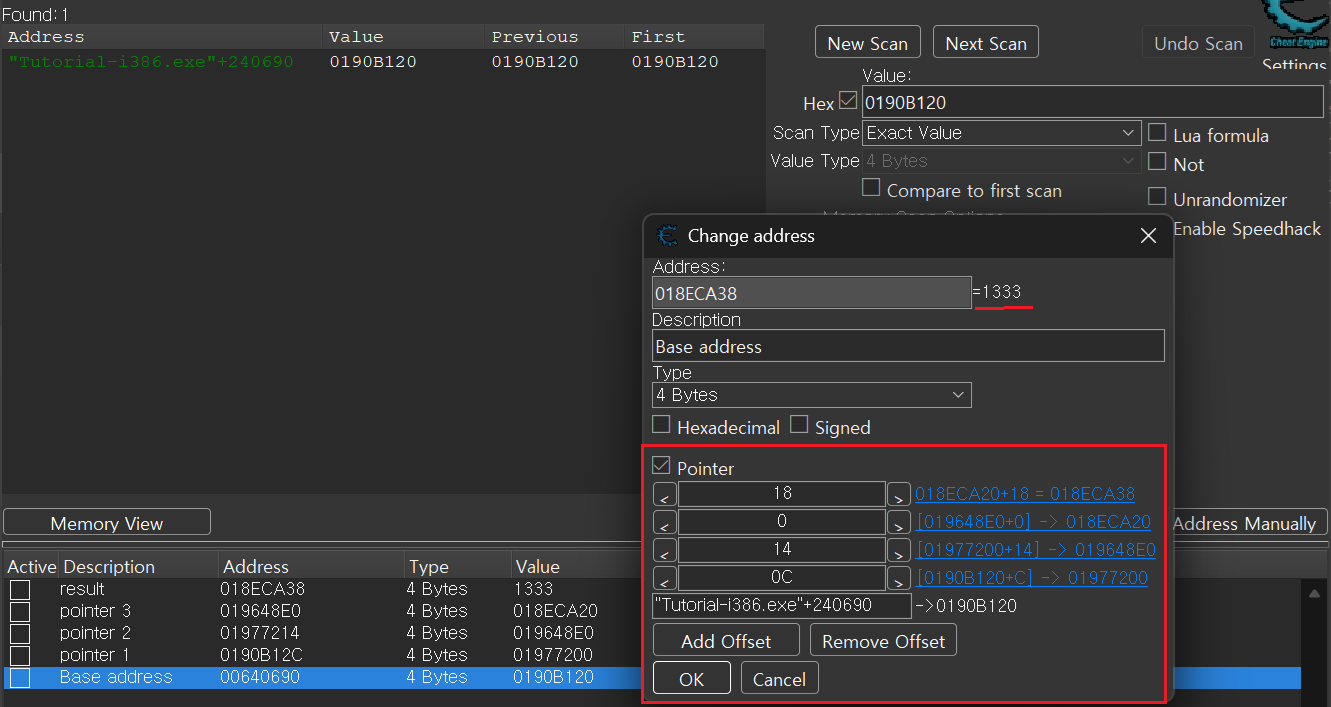Viewport: 1331px width, 707px height.
Task: Open the Memory View window
Action: 107,523
